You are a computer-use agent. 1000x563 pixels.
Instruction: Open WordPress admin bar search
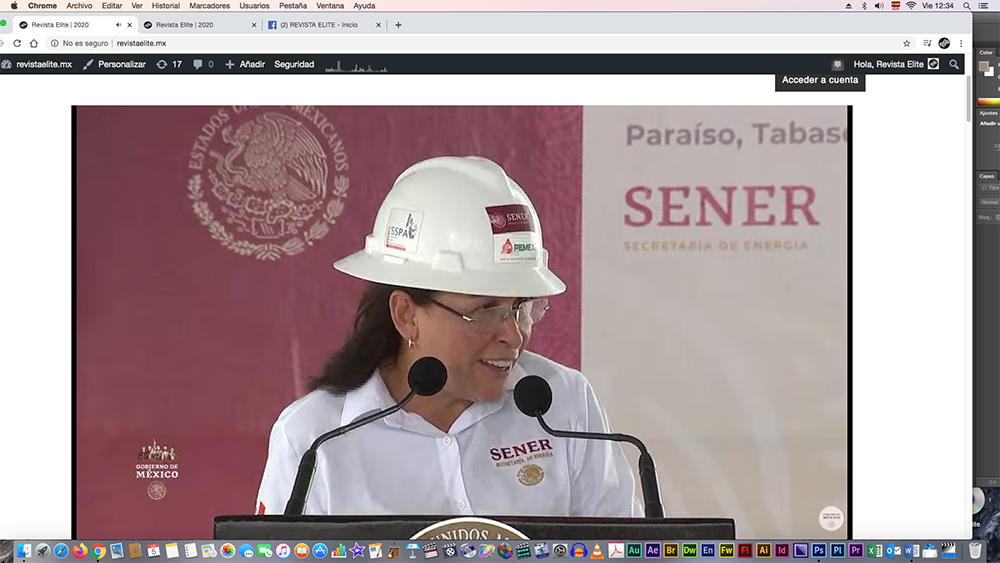coord(954,64)
